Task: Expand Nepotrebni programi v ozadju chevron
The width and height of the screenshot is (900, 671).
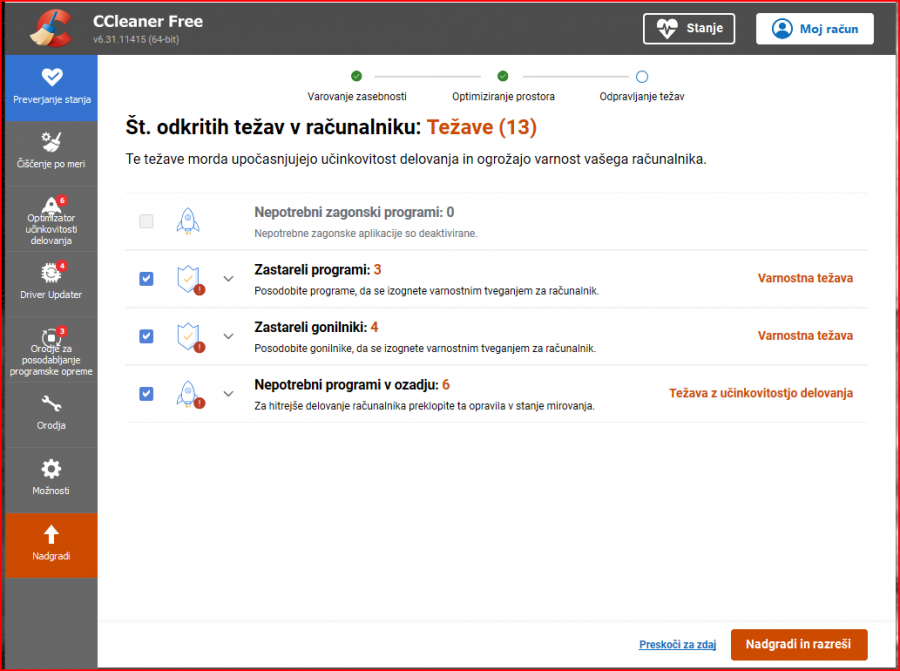Action: (x=228, y=393)
